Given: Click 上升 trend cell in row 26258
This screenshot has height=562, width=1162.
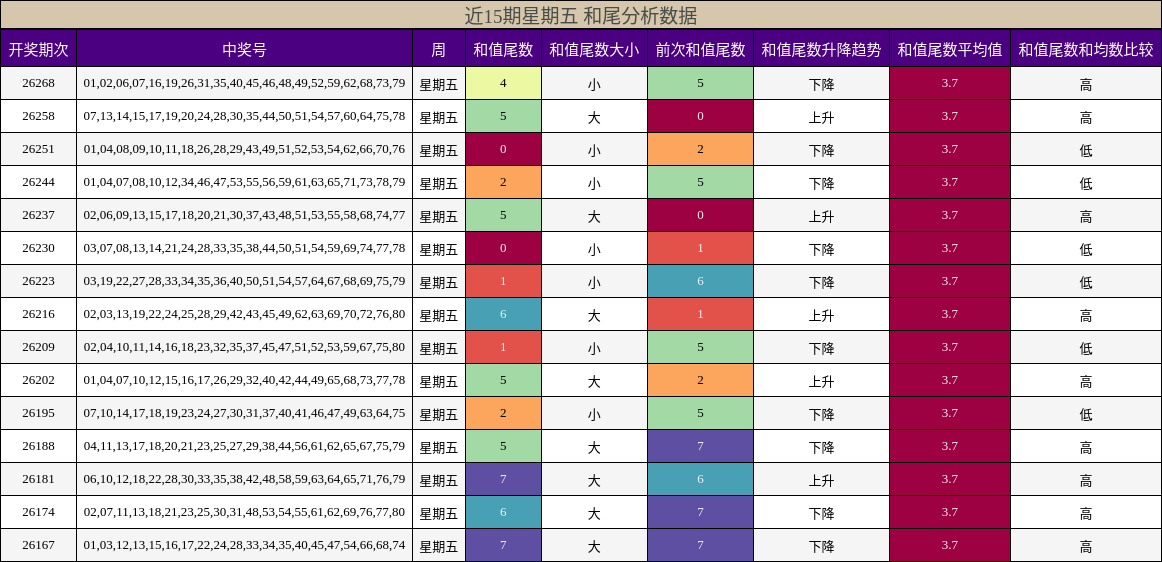Looking at the screenshot, I should tap(821, 116).
